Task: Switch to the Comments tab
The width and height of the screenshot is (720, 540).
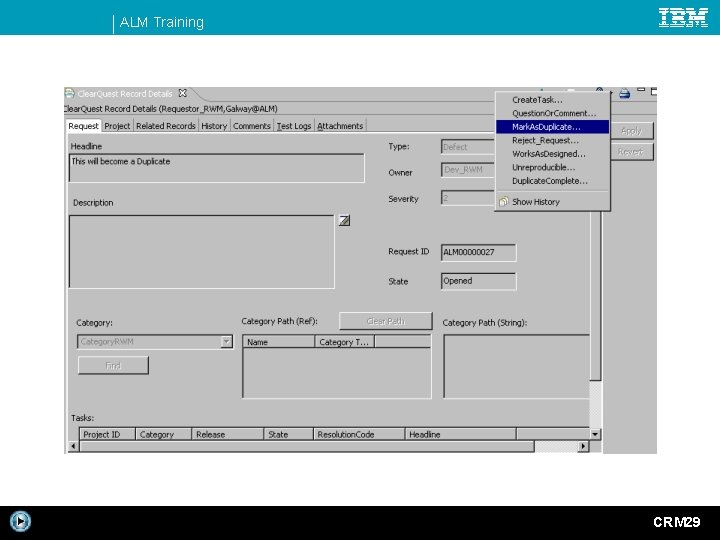Action: pos(252,126)
